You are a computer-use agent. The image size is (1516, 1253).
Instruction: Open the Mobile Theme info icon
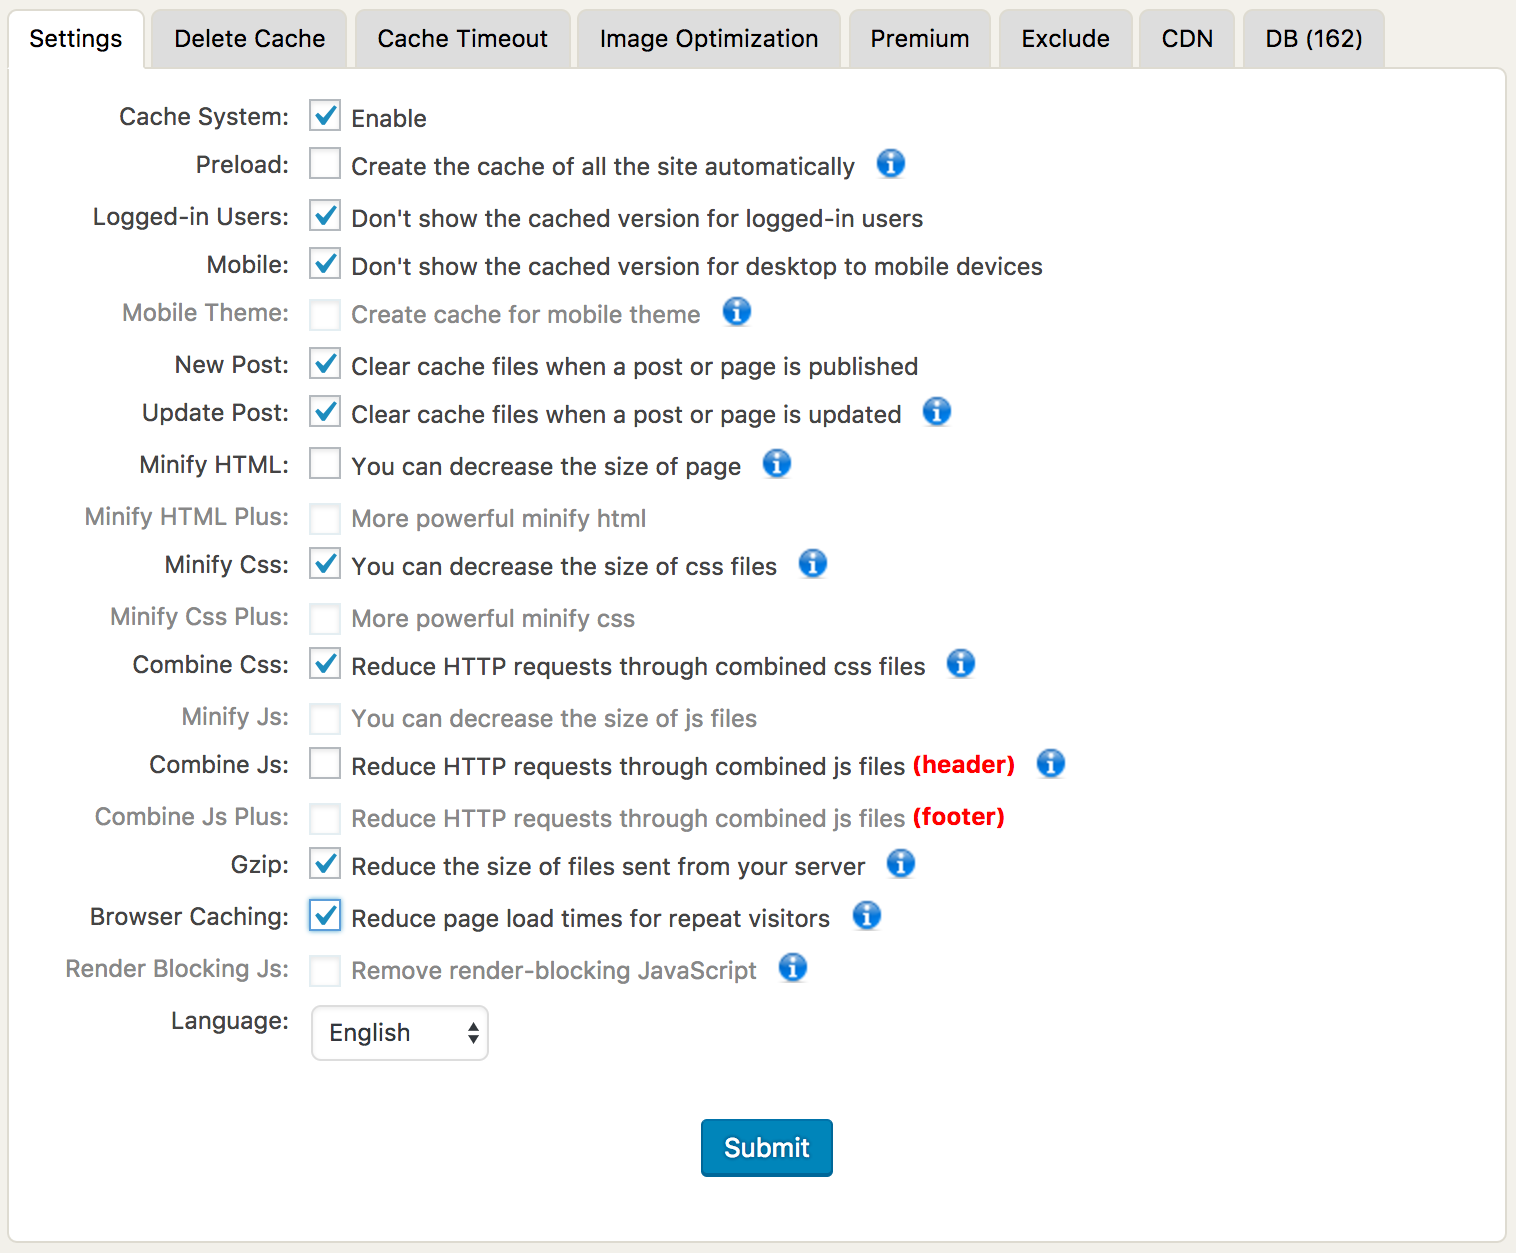click(736, 312)
